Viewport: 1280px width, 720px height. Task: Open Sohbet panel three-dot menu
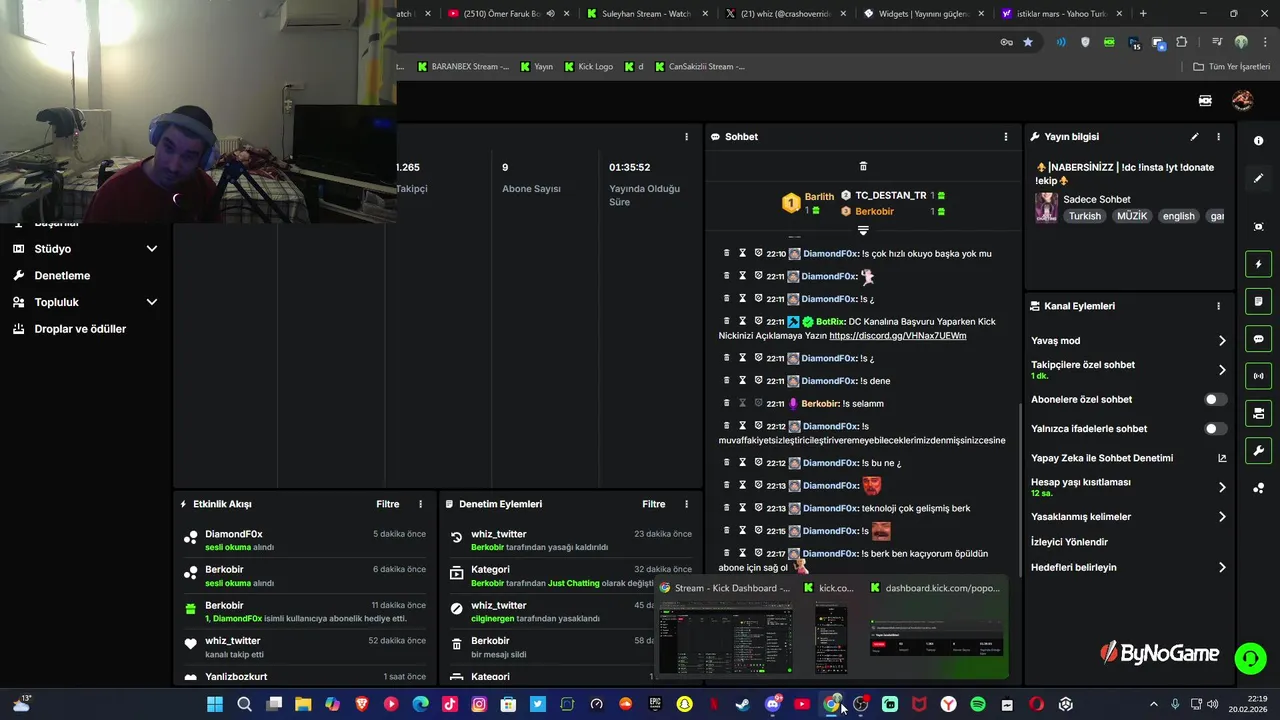(1006, 137)
